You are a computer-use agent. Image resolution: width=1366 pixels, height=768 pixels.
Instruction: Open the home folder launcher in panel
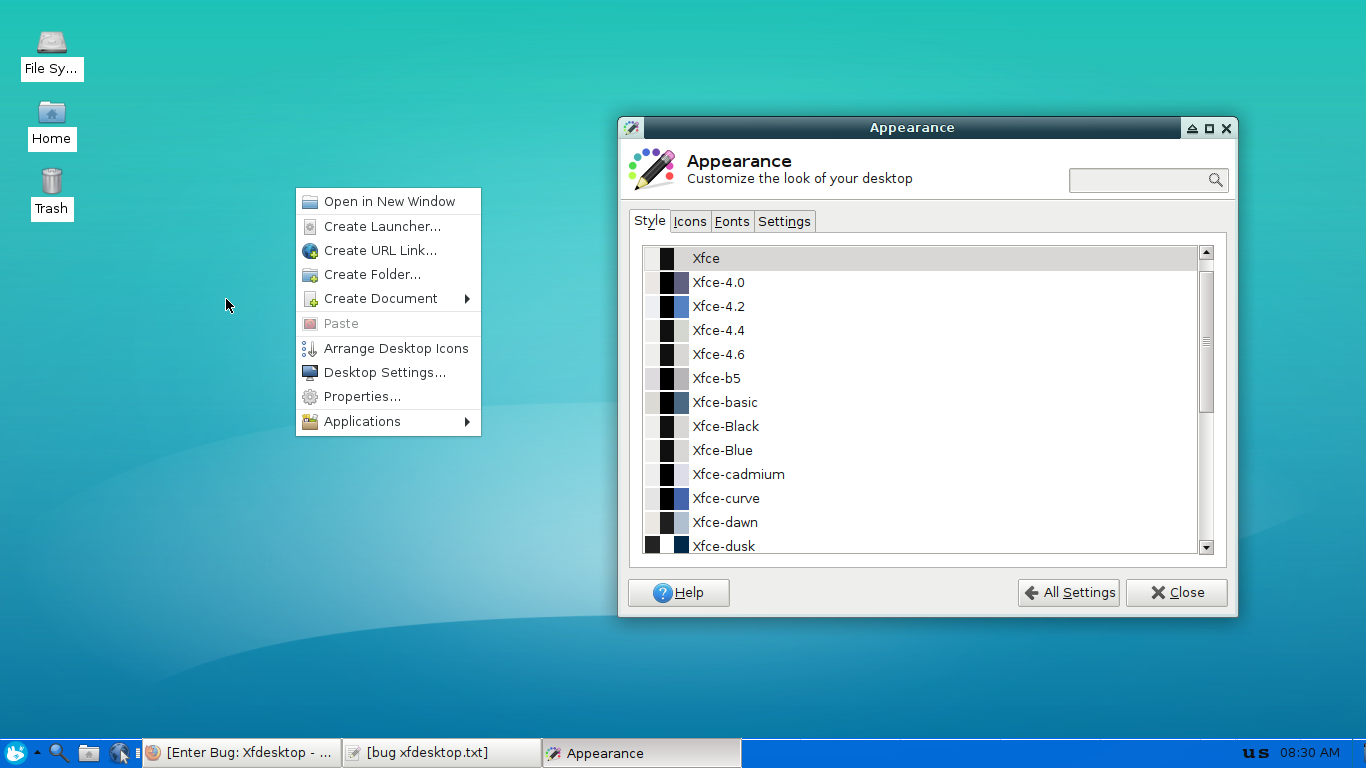click(x=89, y=753)
